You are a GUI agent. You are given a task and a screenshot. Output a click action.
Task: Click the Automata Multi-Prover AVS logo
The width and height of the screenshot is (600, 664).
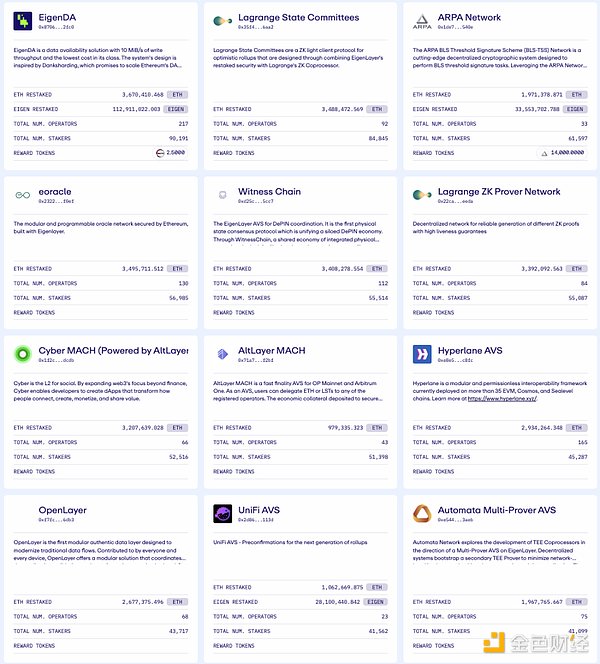click(421, 514)
